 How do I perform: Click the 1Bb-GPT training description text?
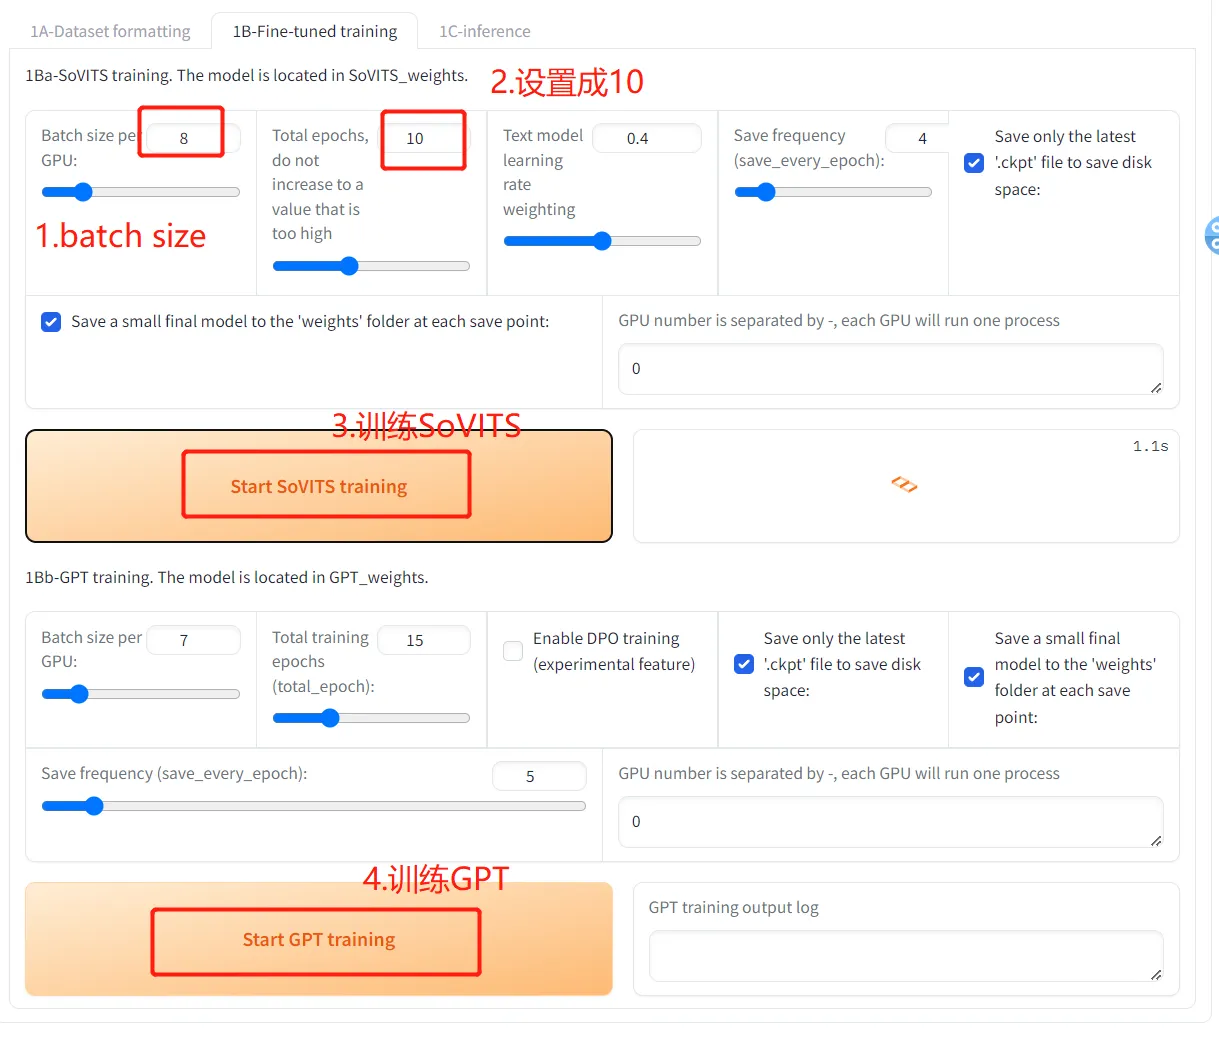point(226,577)
